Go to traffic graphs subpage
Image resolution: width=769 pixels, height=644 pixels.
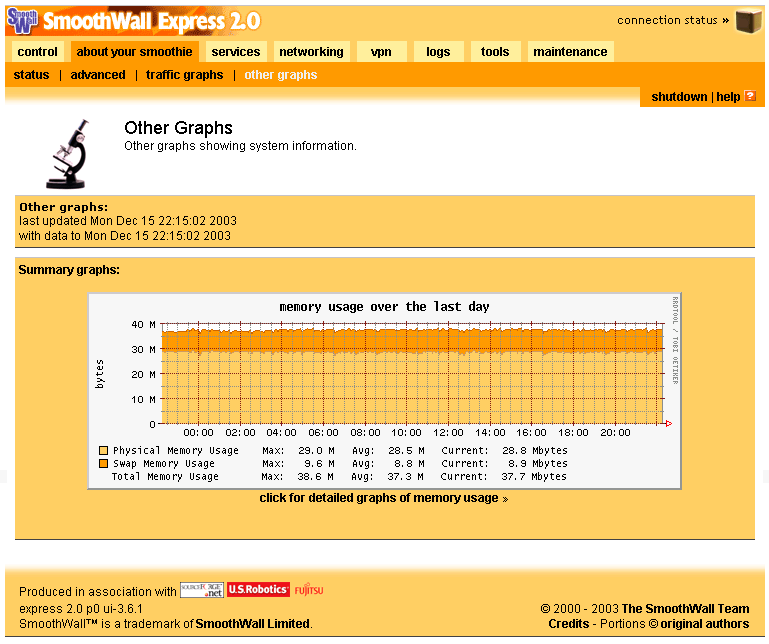(184, 75)
